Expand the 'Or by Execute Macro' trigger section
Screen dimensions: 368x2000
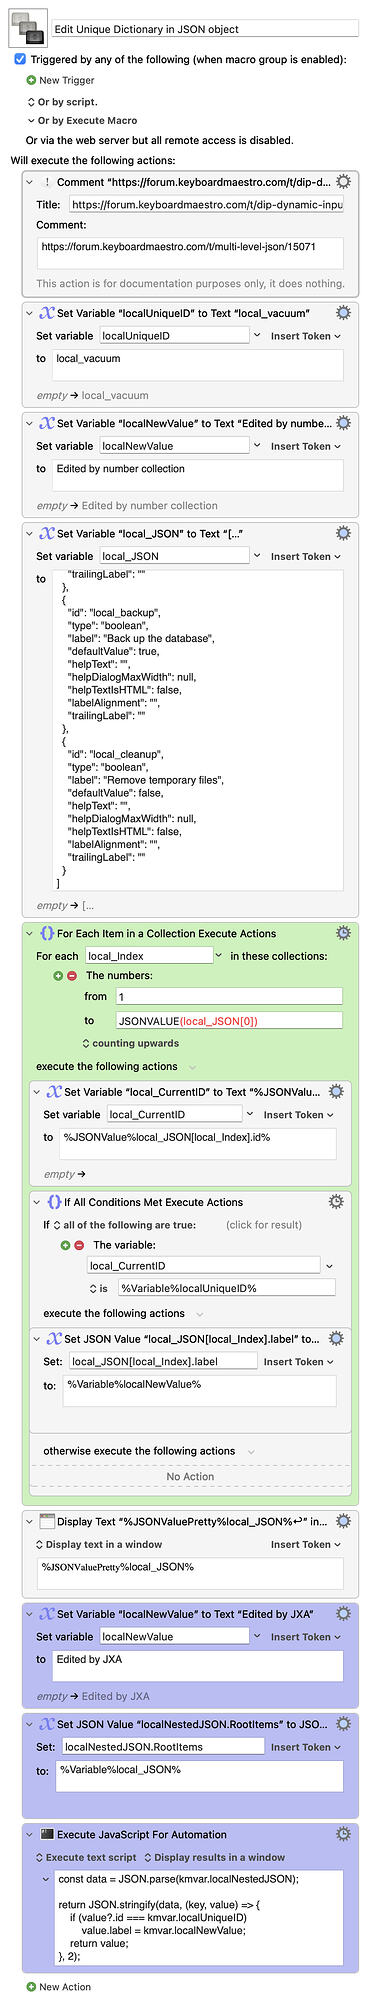click(x=31, y=121)
